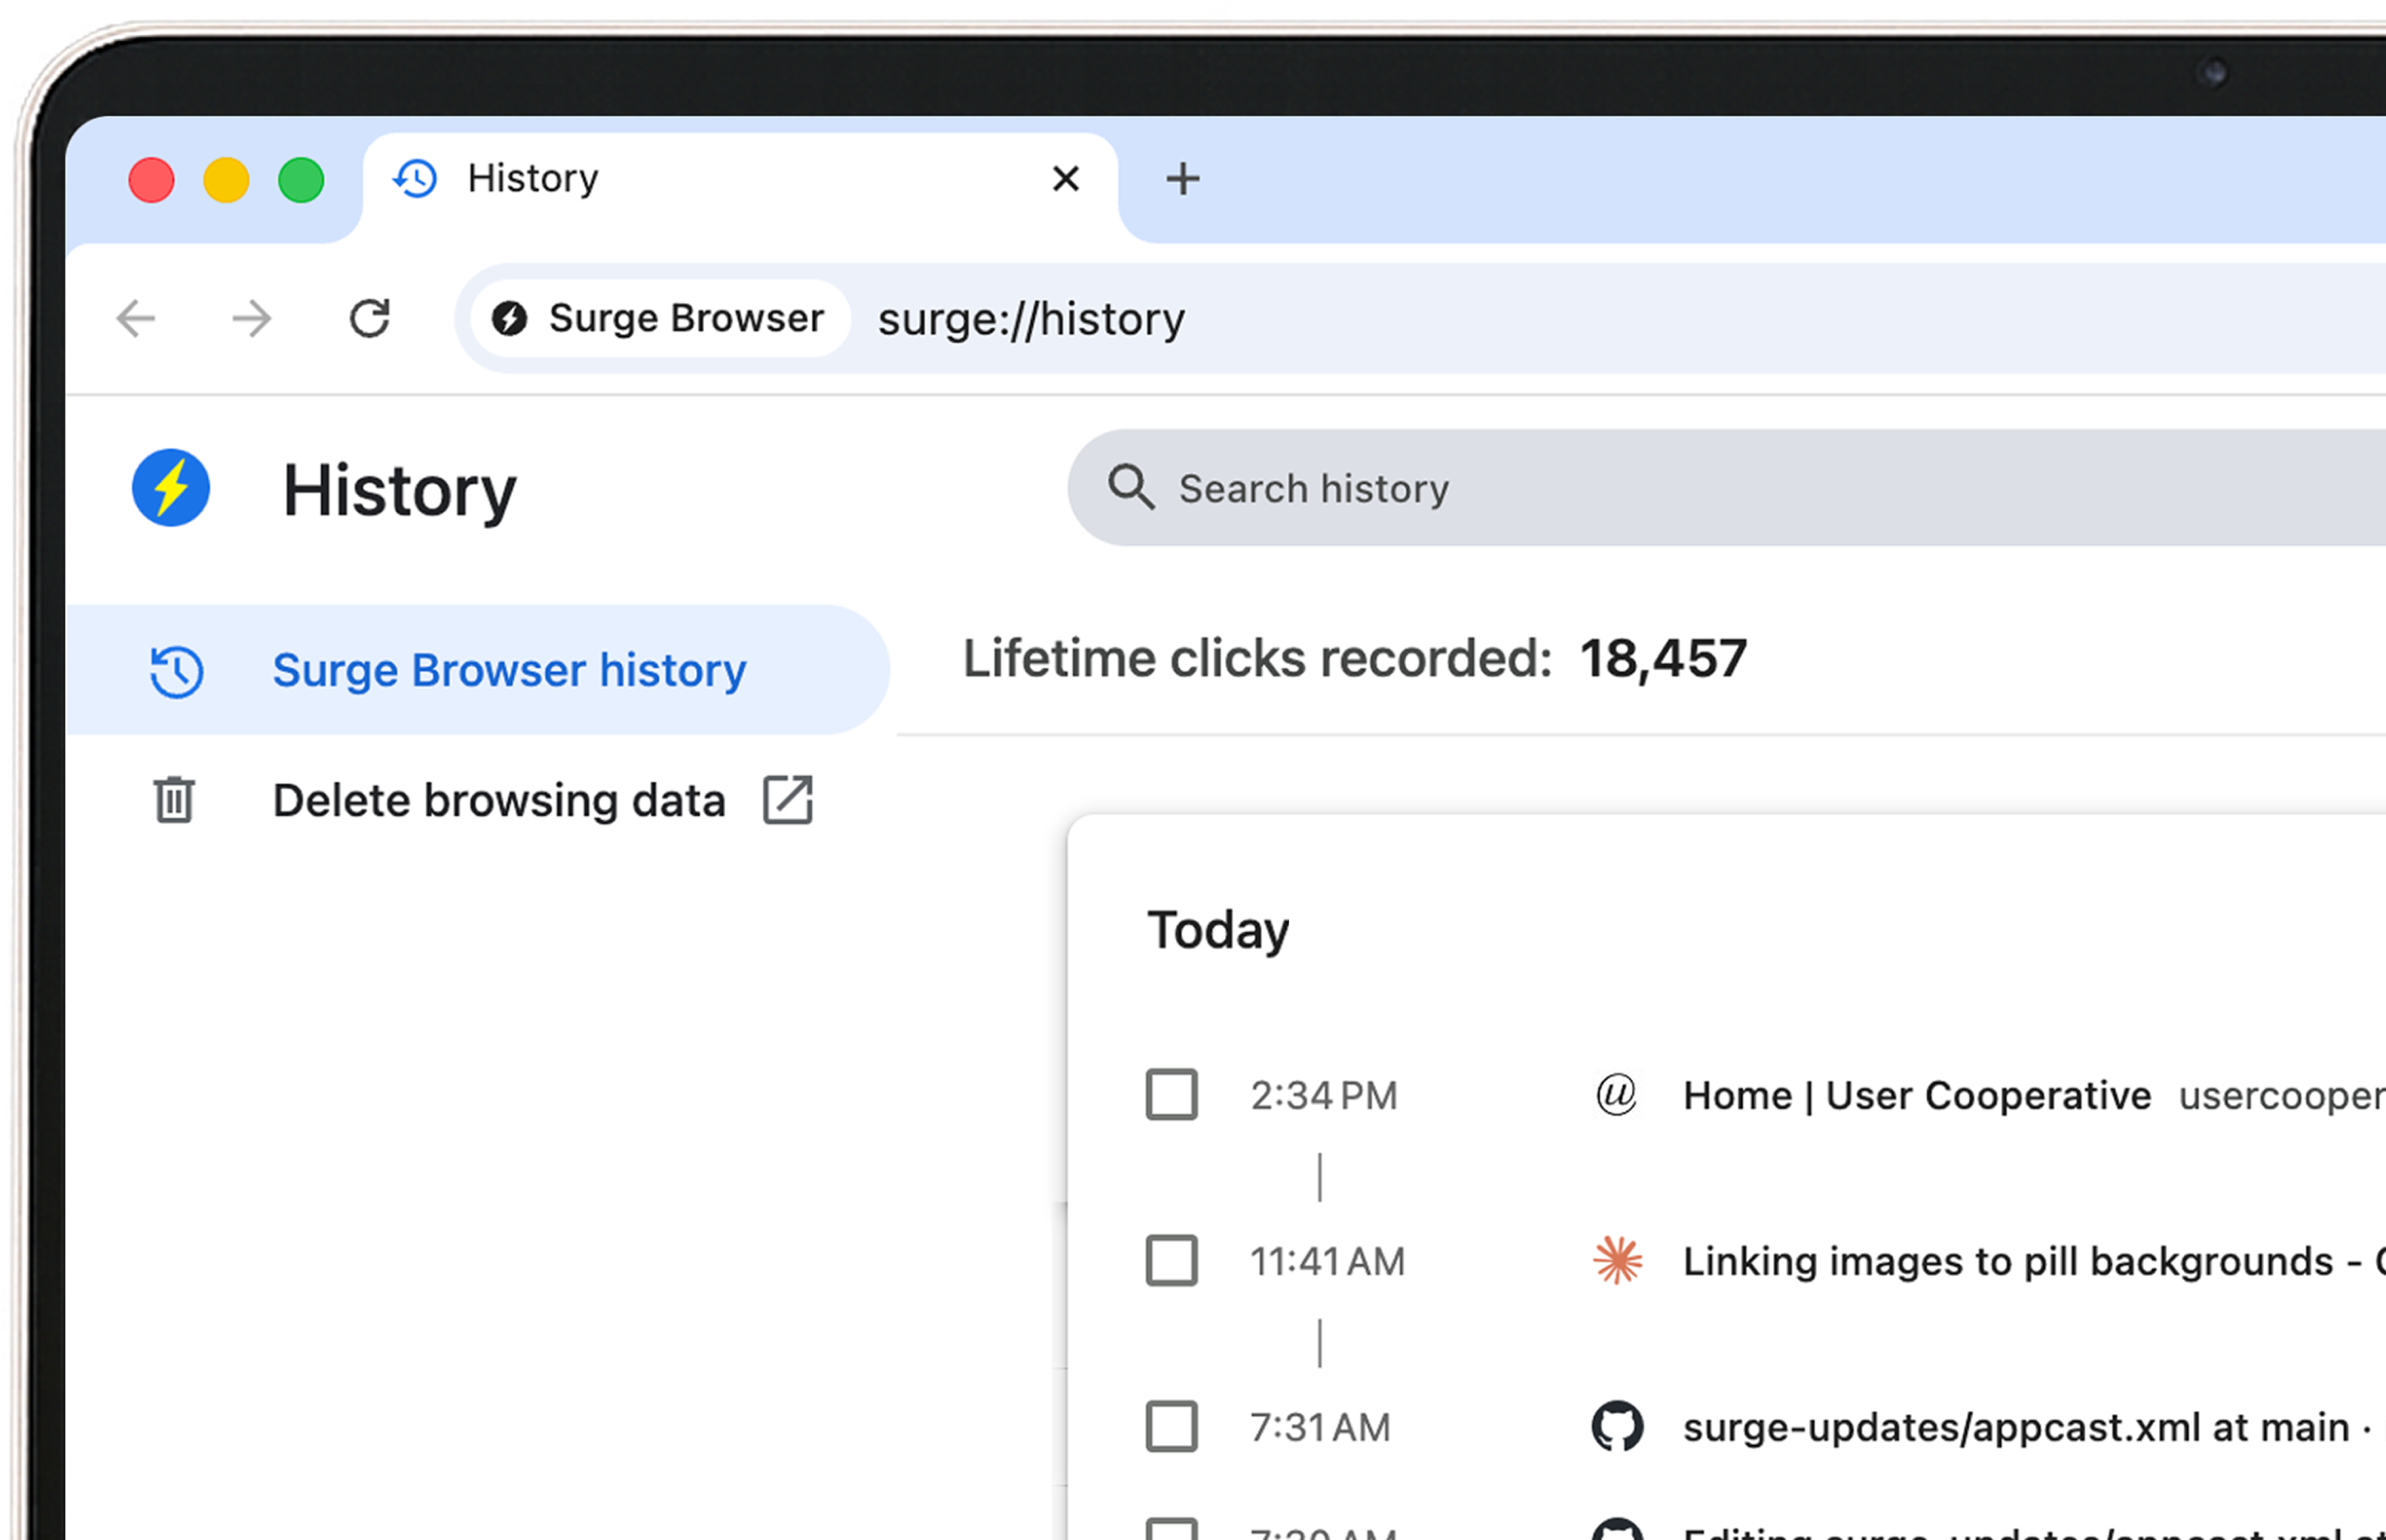Click the surge://history address text

[1031, 320]
